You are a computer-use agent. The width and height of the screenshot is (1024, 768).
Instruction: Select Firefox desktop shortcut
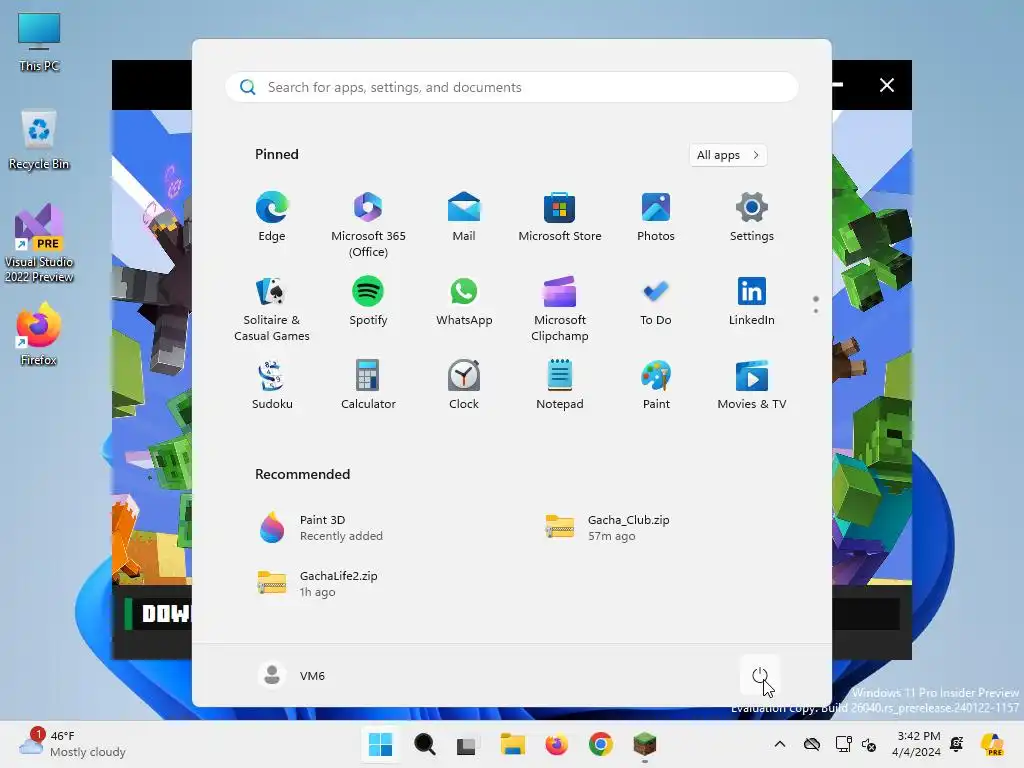(39, 334)
